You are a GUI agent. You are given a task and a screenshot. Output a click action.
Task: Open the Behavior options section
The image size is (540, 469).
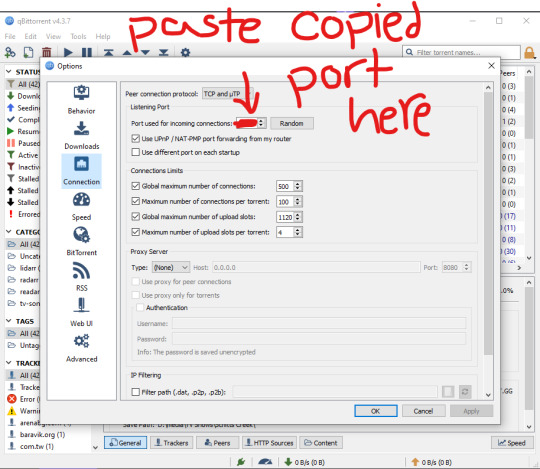[81, 100]
